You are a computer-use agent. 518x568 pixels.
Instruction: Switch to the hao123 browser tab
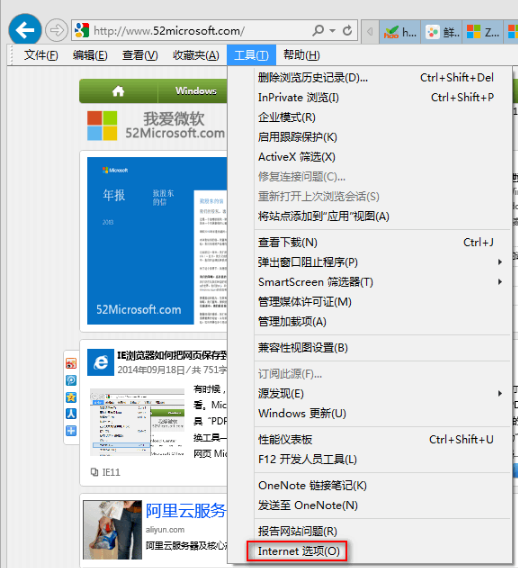[x=400, y=32]
